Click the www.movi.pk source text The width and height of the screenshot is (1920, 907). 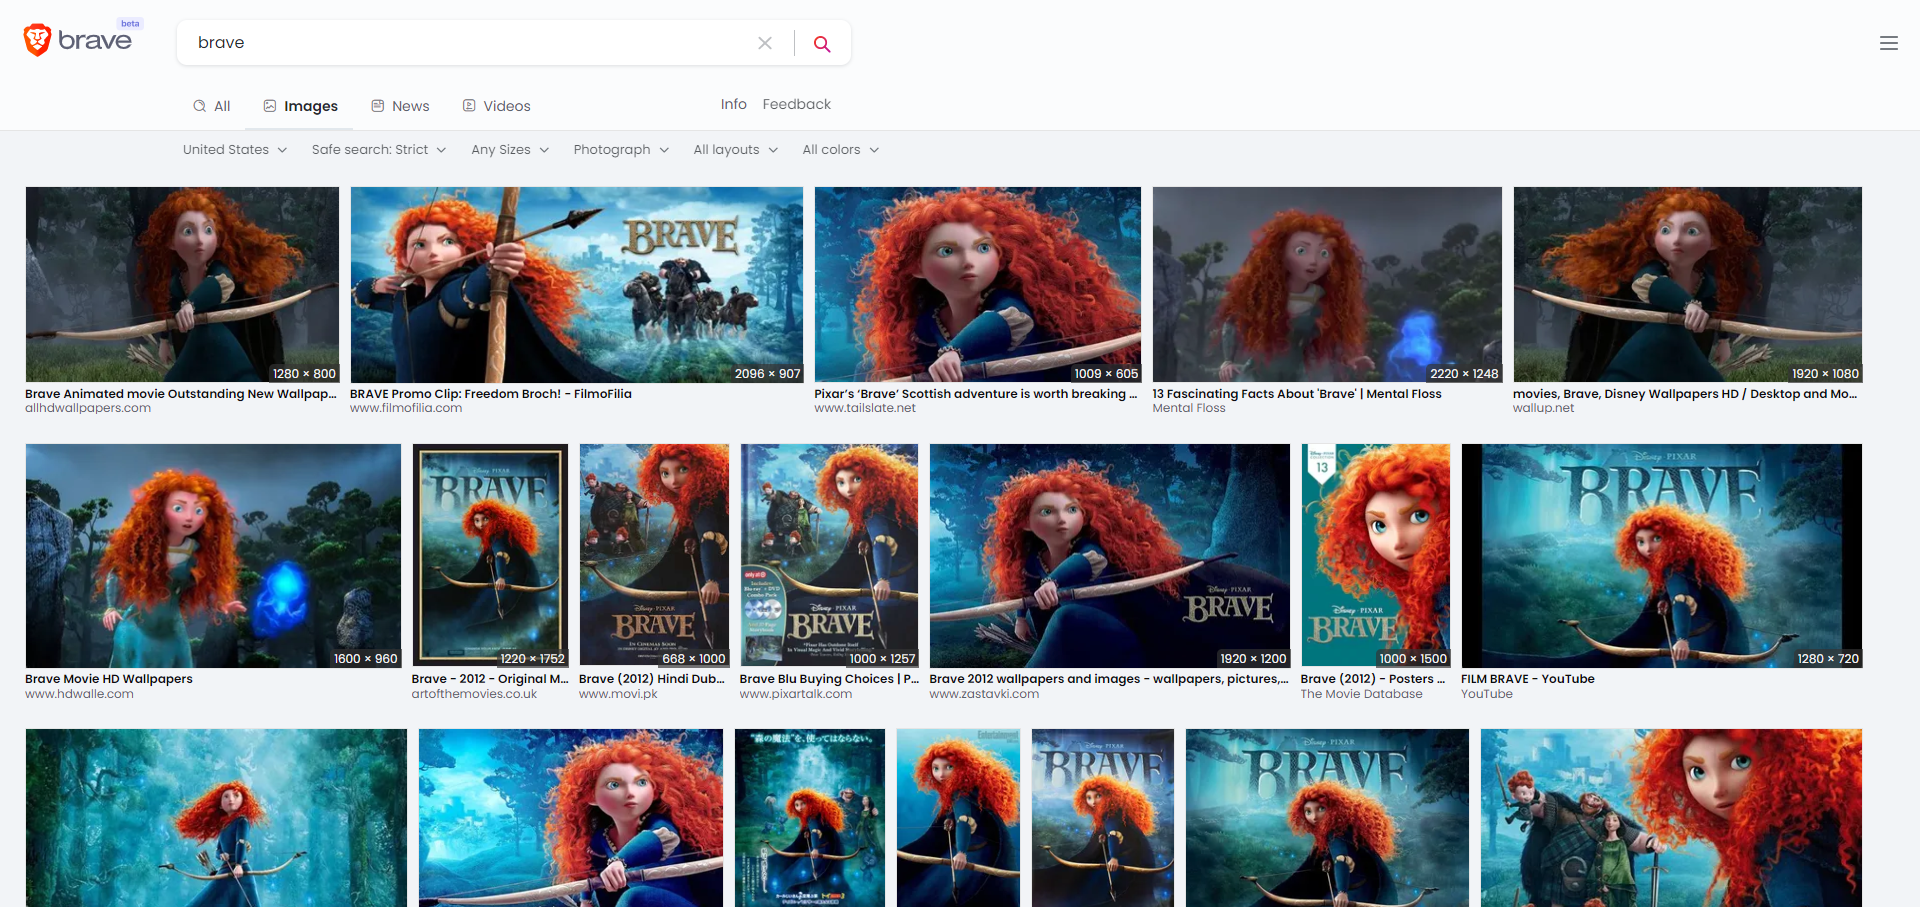pos(618,694)
